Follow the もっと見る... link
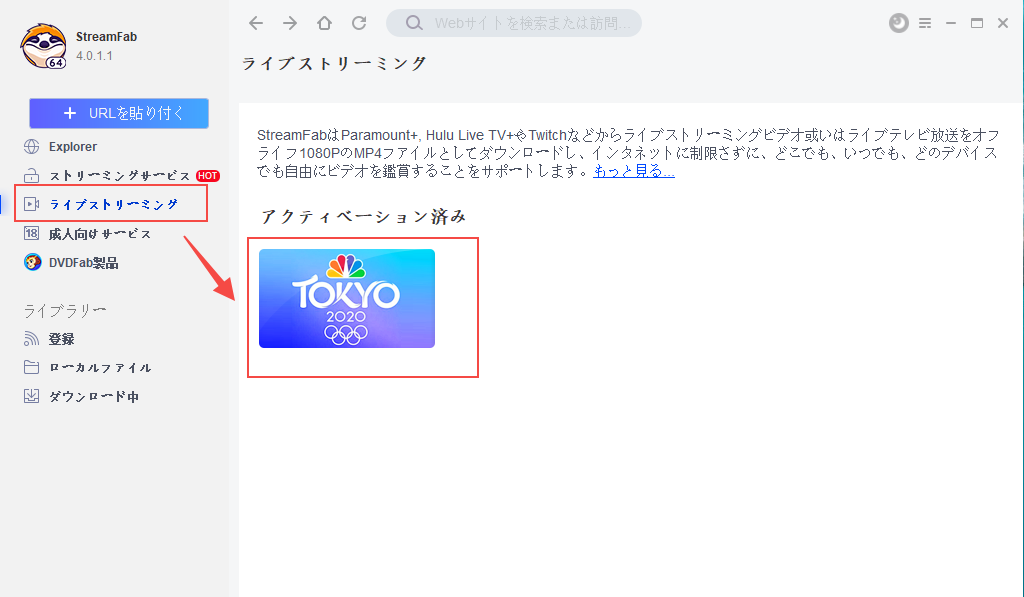 (633, 171)
